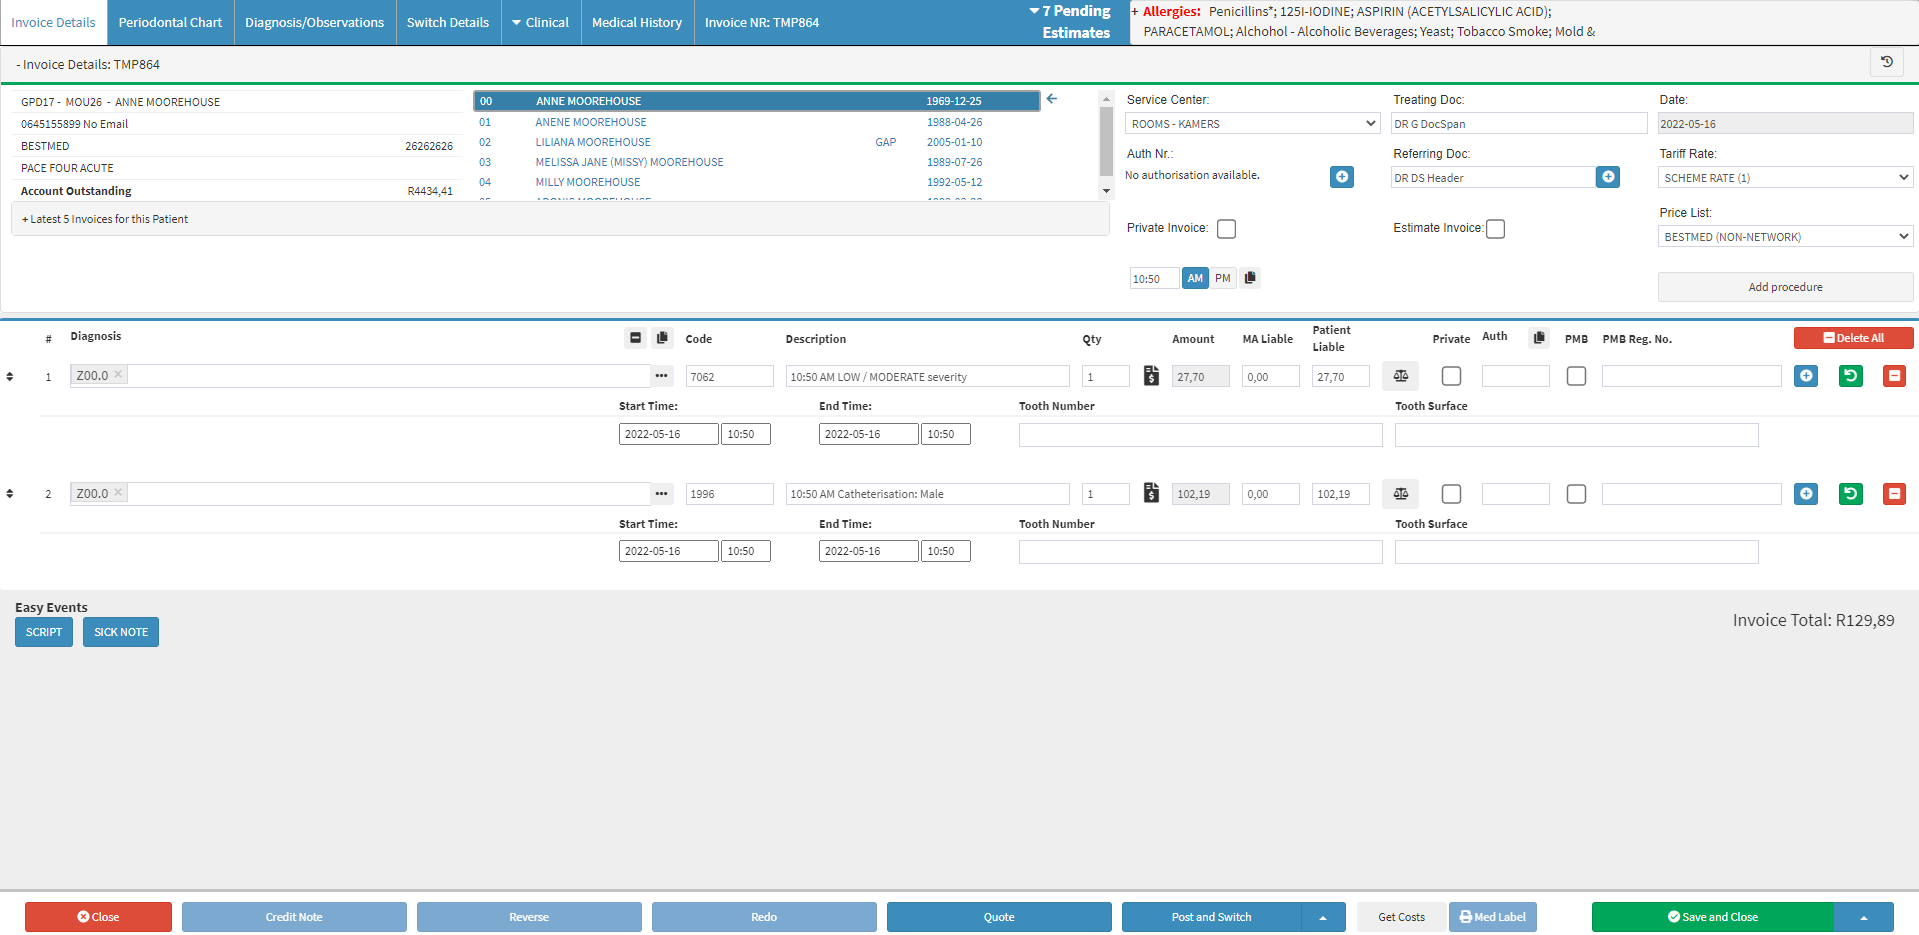
Task: Click the Tooth Number field on line 1
Action: pyautogui.click(x=1199, y=435)
